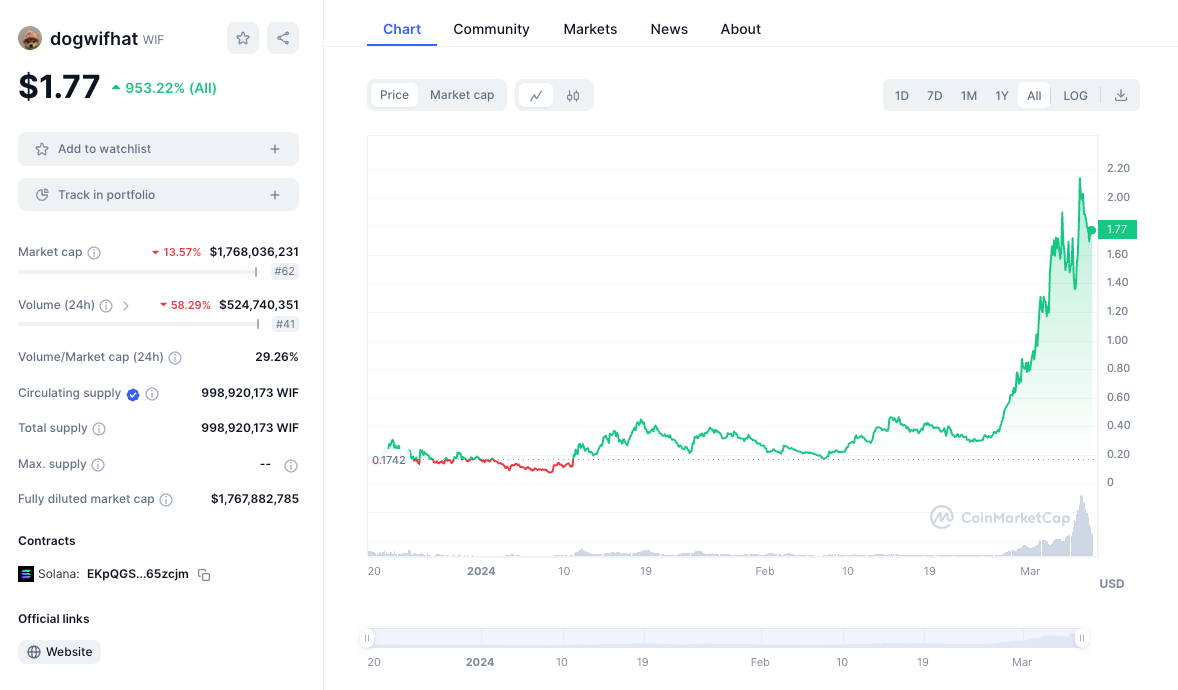Open the News tab

click(x=669, y=29)
